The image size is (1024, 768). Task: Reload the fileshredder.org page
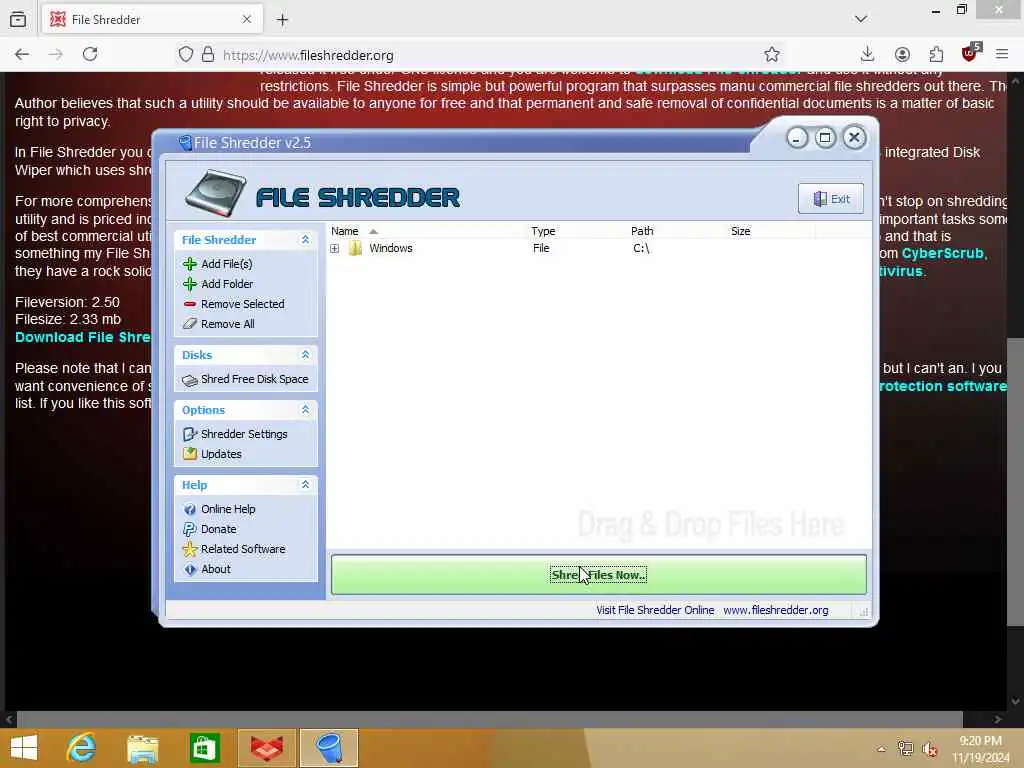pos(90,54)
